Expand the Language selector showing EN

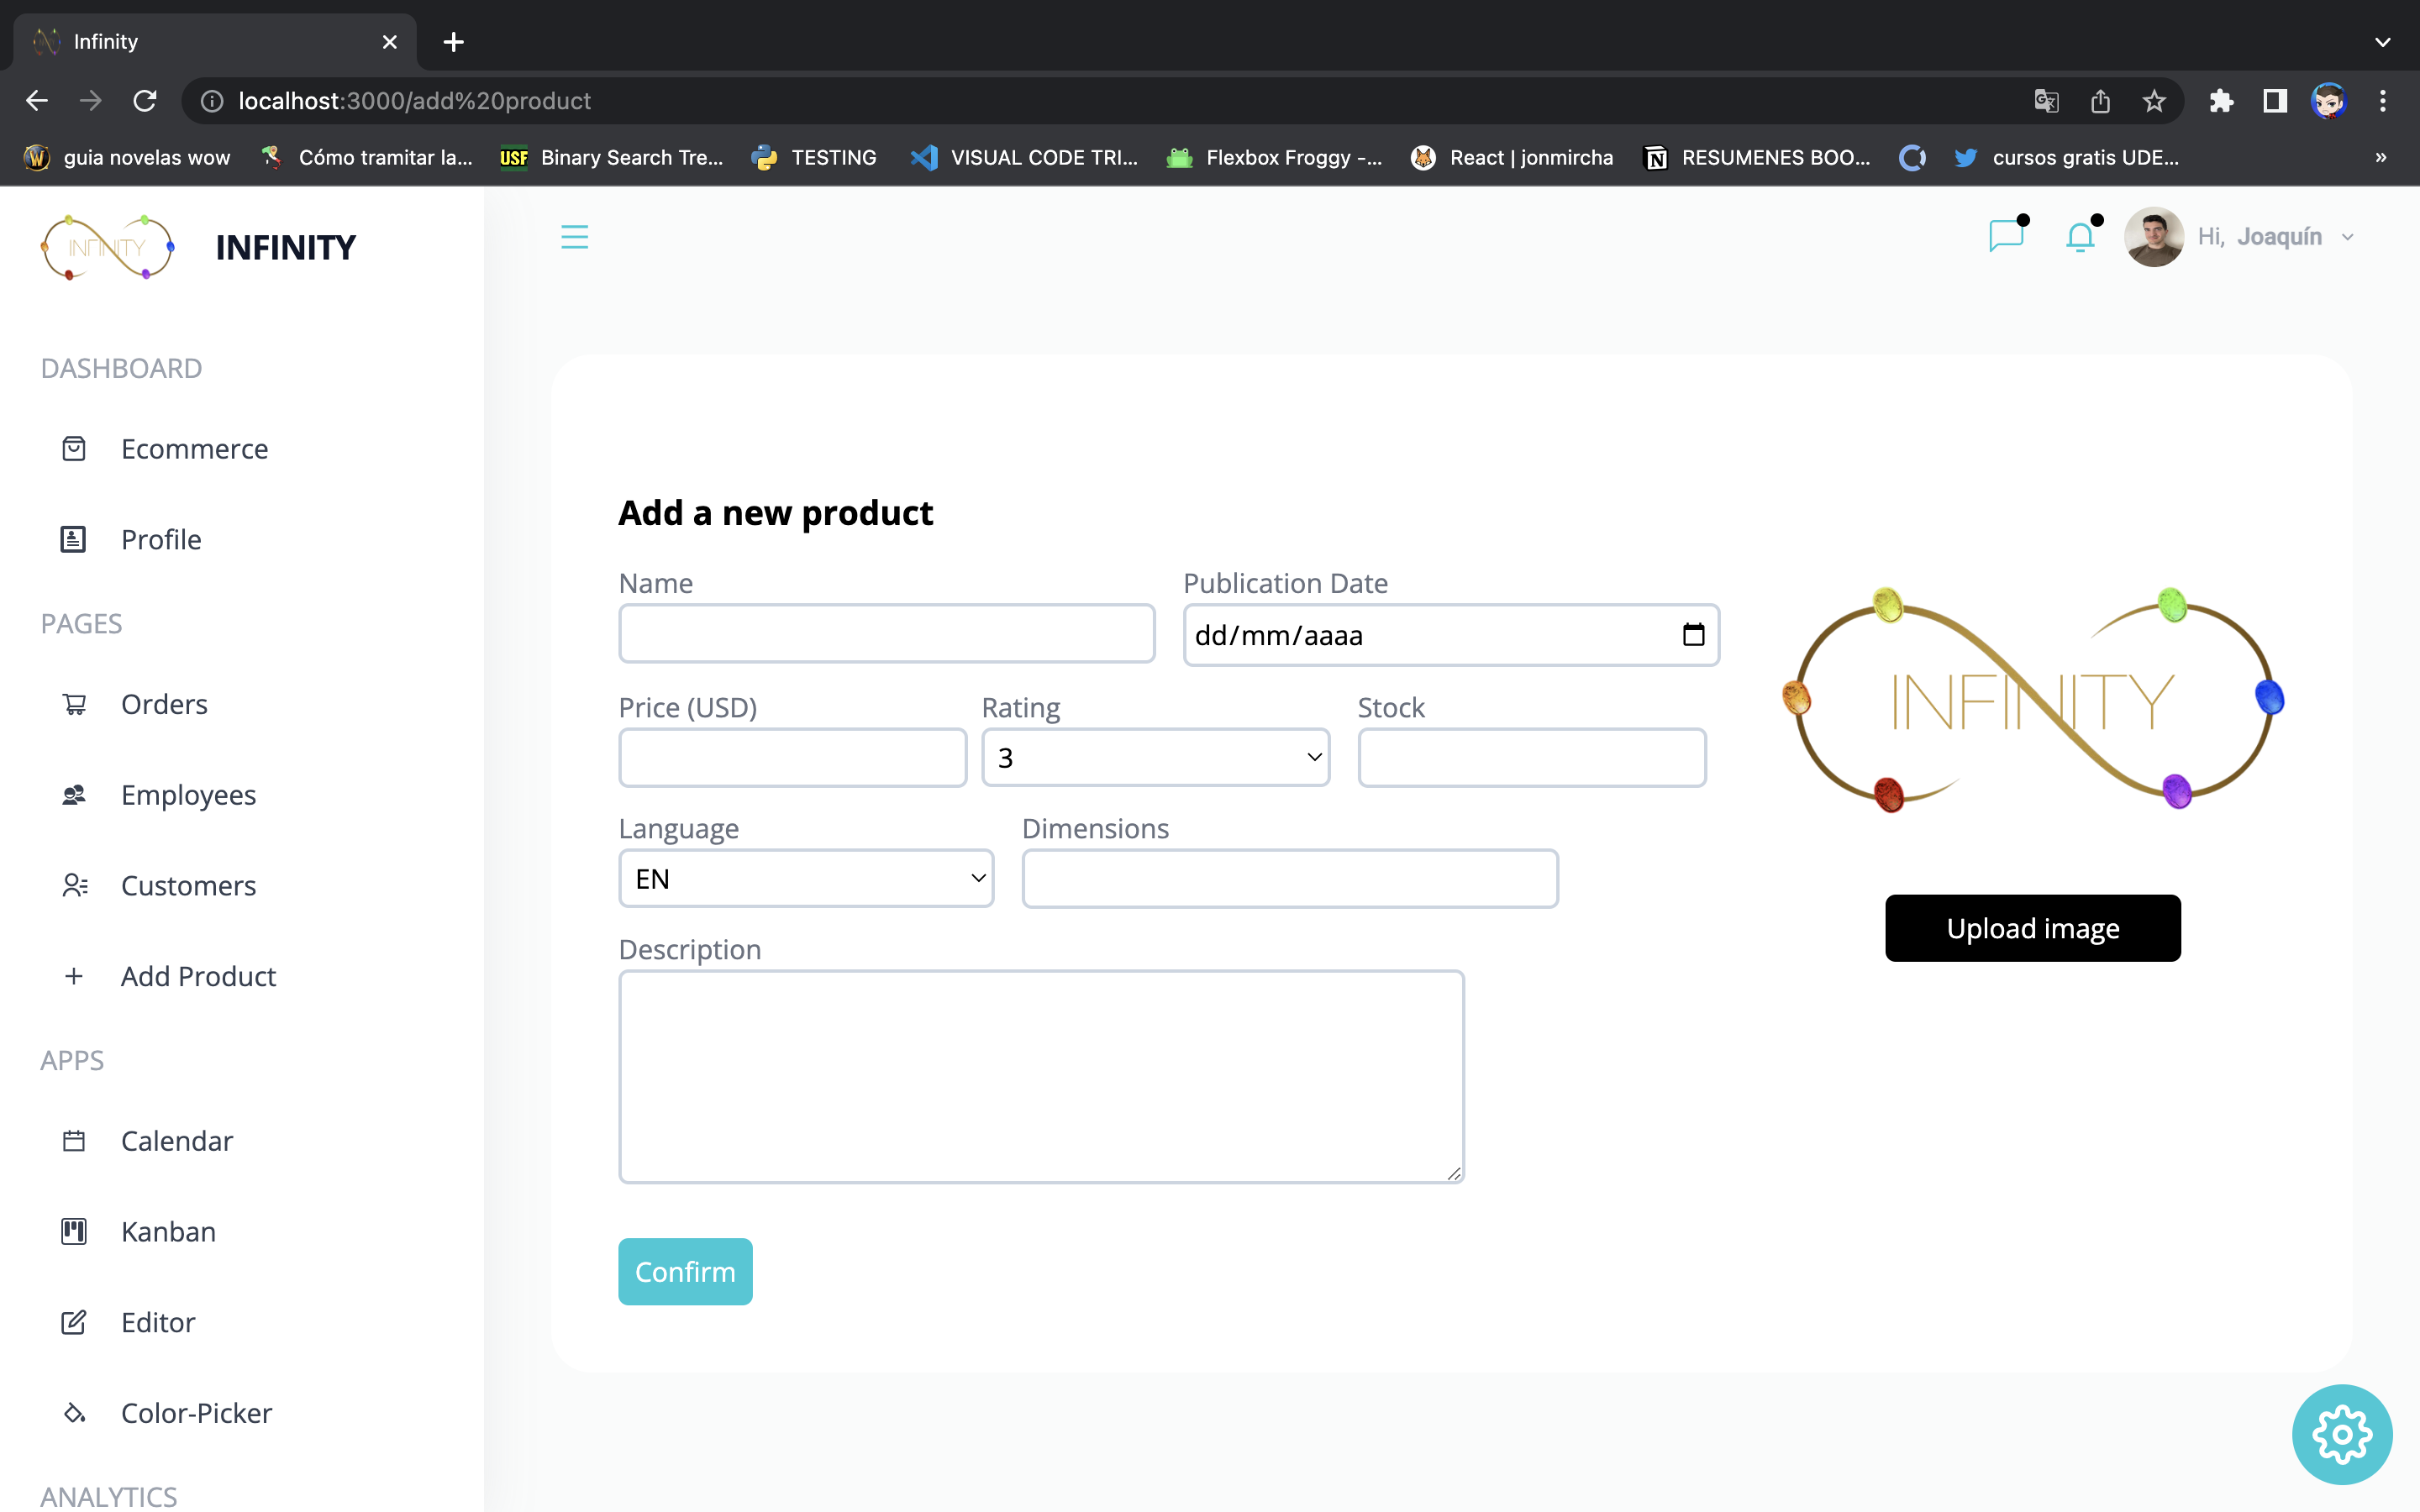[x=806, y=877]
